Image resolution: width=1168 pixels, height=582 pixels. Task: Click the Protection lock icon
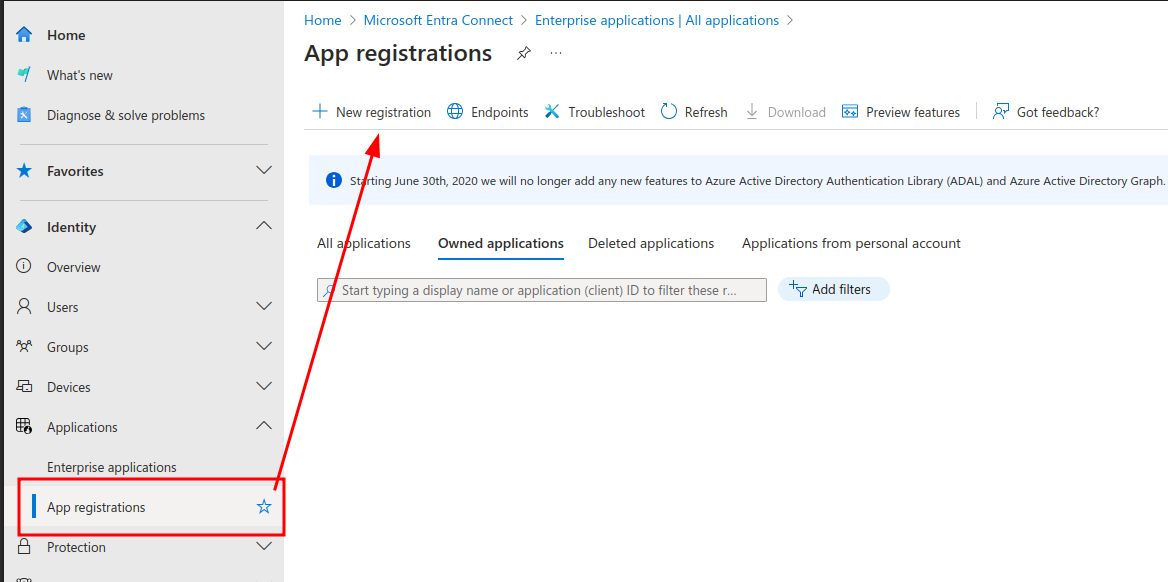(x=25, y=547)
